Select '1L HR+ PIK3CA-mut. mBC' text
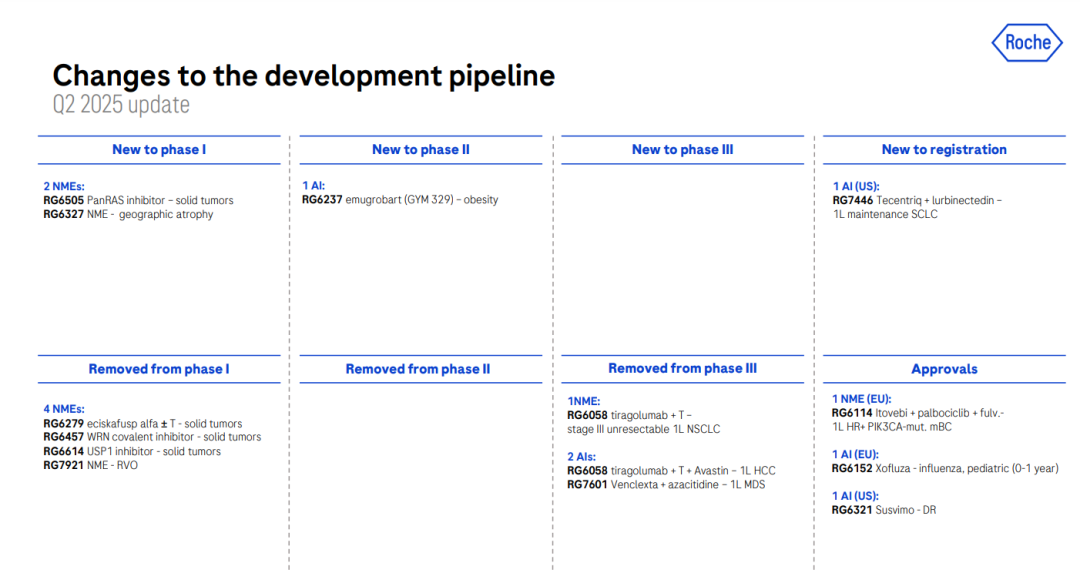The width and height of the screenshot is (1080, 573). coord(892,426)
